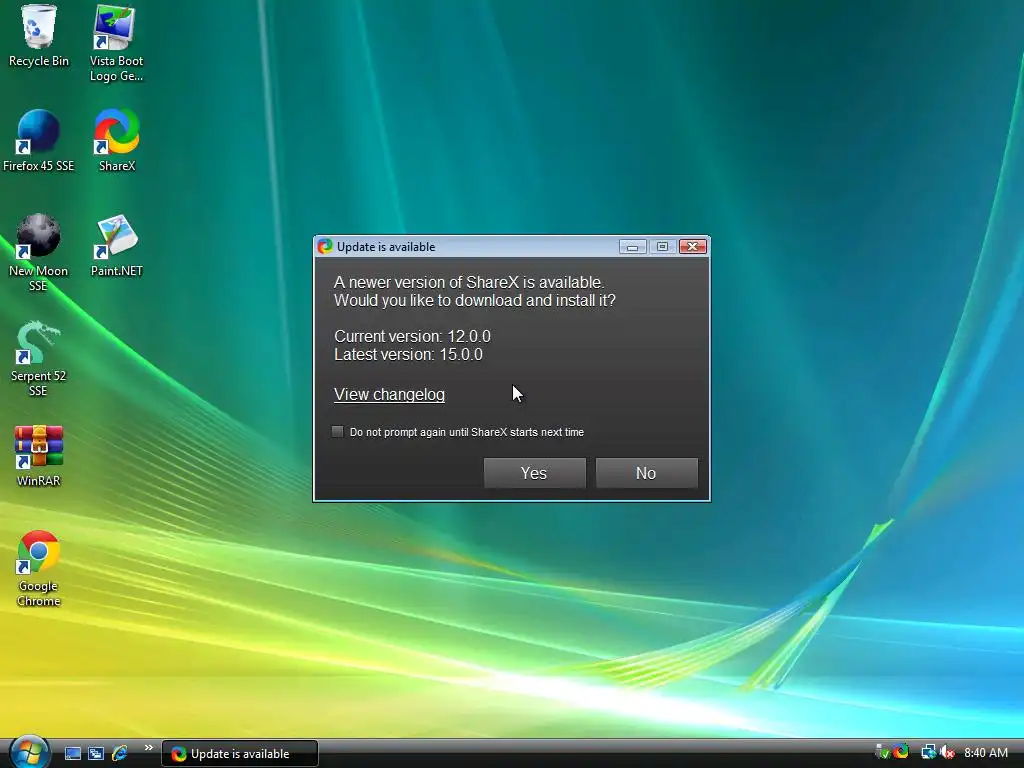Select the Serpent 52 SSE shortcut
Image resolution: width=1024 pixels, height=768 pixels.
click(39, 358)
